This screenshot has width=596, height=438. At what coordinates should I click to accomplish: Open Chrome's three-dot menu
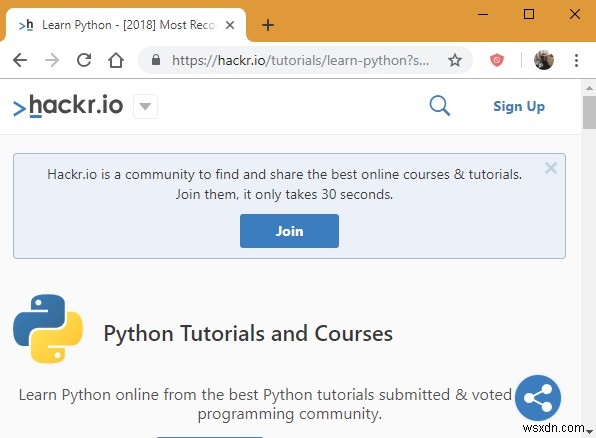pyautogui.click(x=576, y=60)
